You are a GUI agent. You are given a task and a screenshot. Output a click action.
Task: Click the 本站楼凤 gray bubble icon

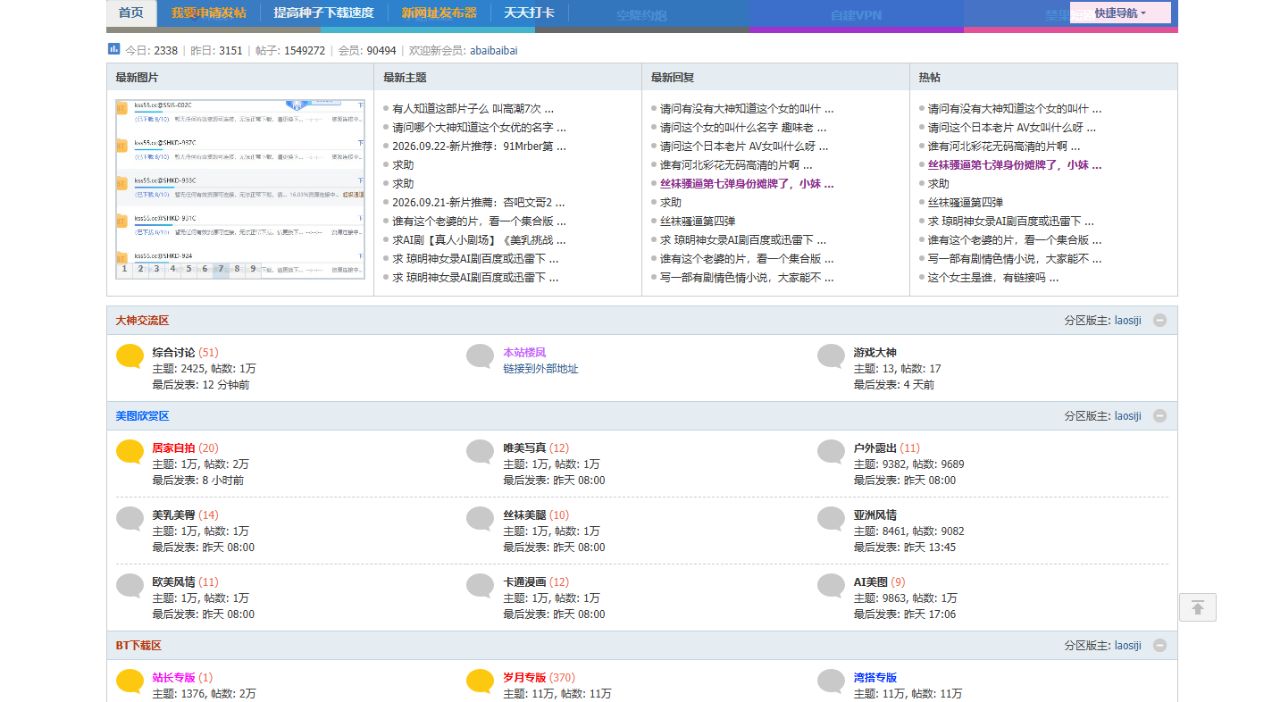(x=481, y=356)
